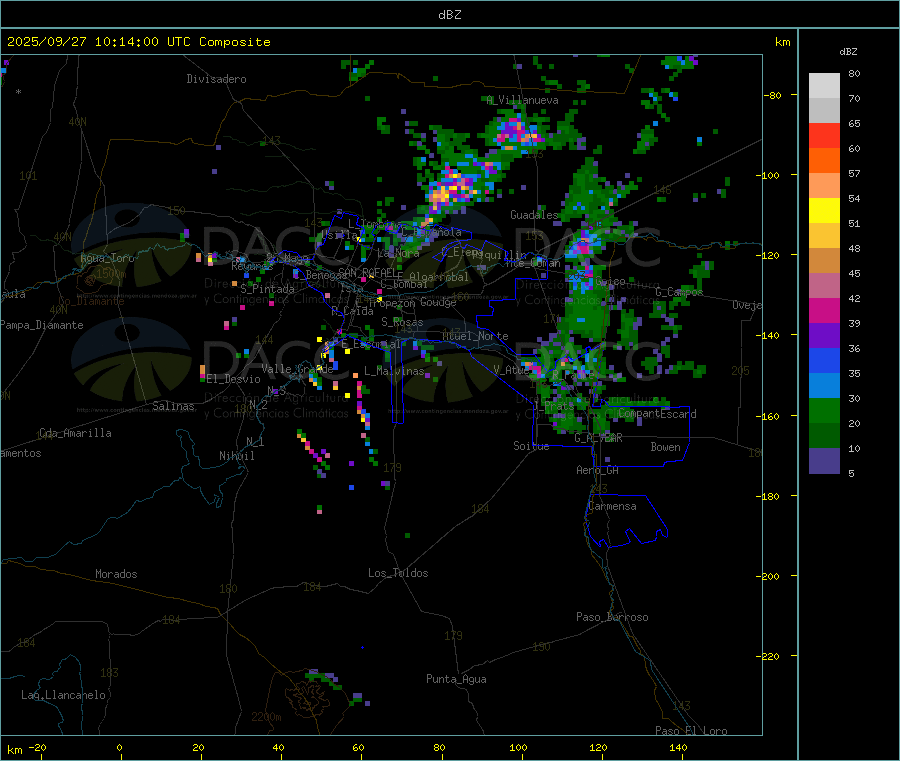Select the Punta_Agua label

pyautogui.click(x=456, y=679)
